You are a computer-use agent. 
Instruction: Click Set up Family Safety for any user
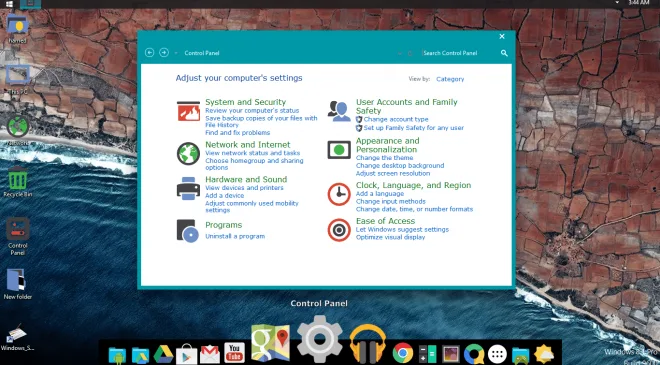[414, 128]
